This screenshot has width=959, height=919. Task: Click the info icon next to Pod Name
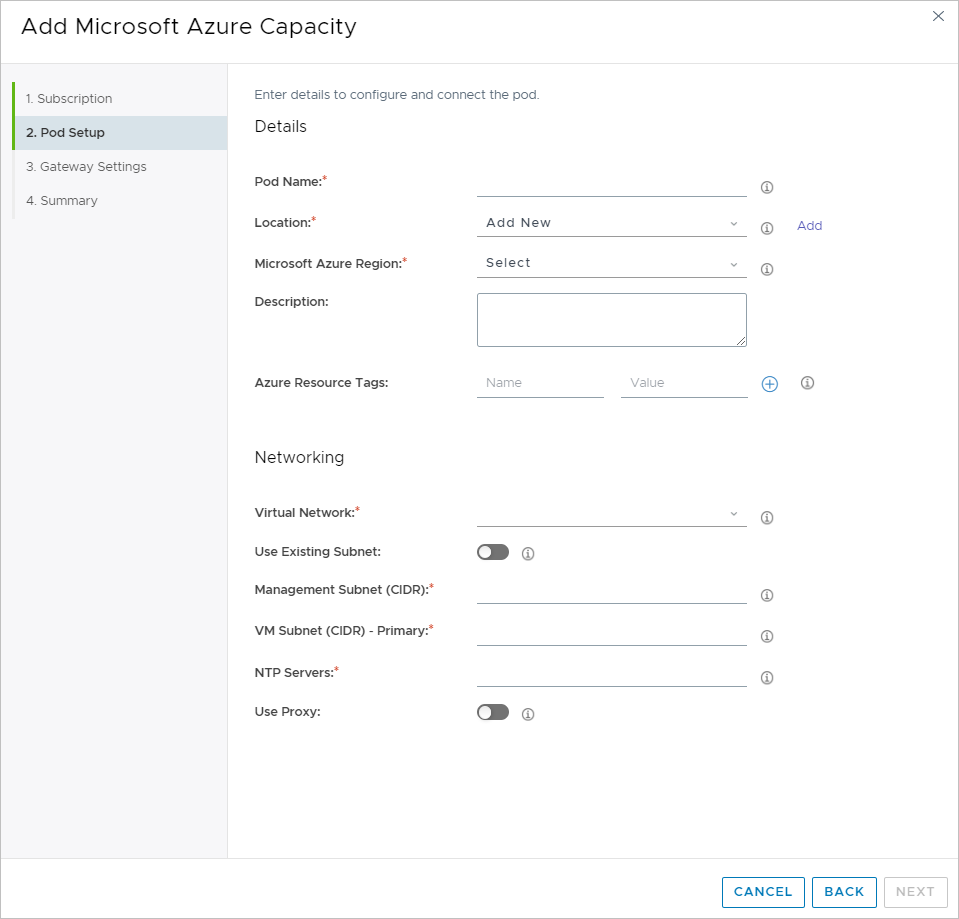[x=767, y=187]
